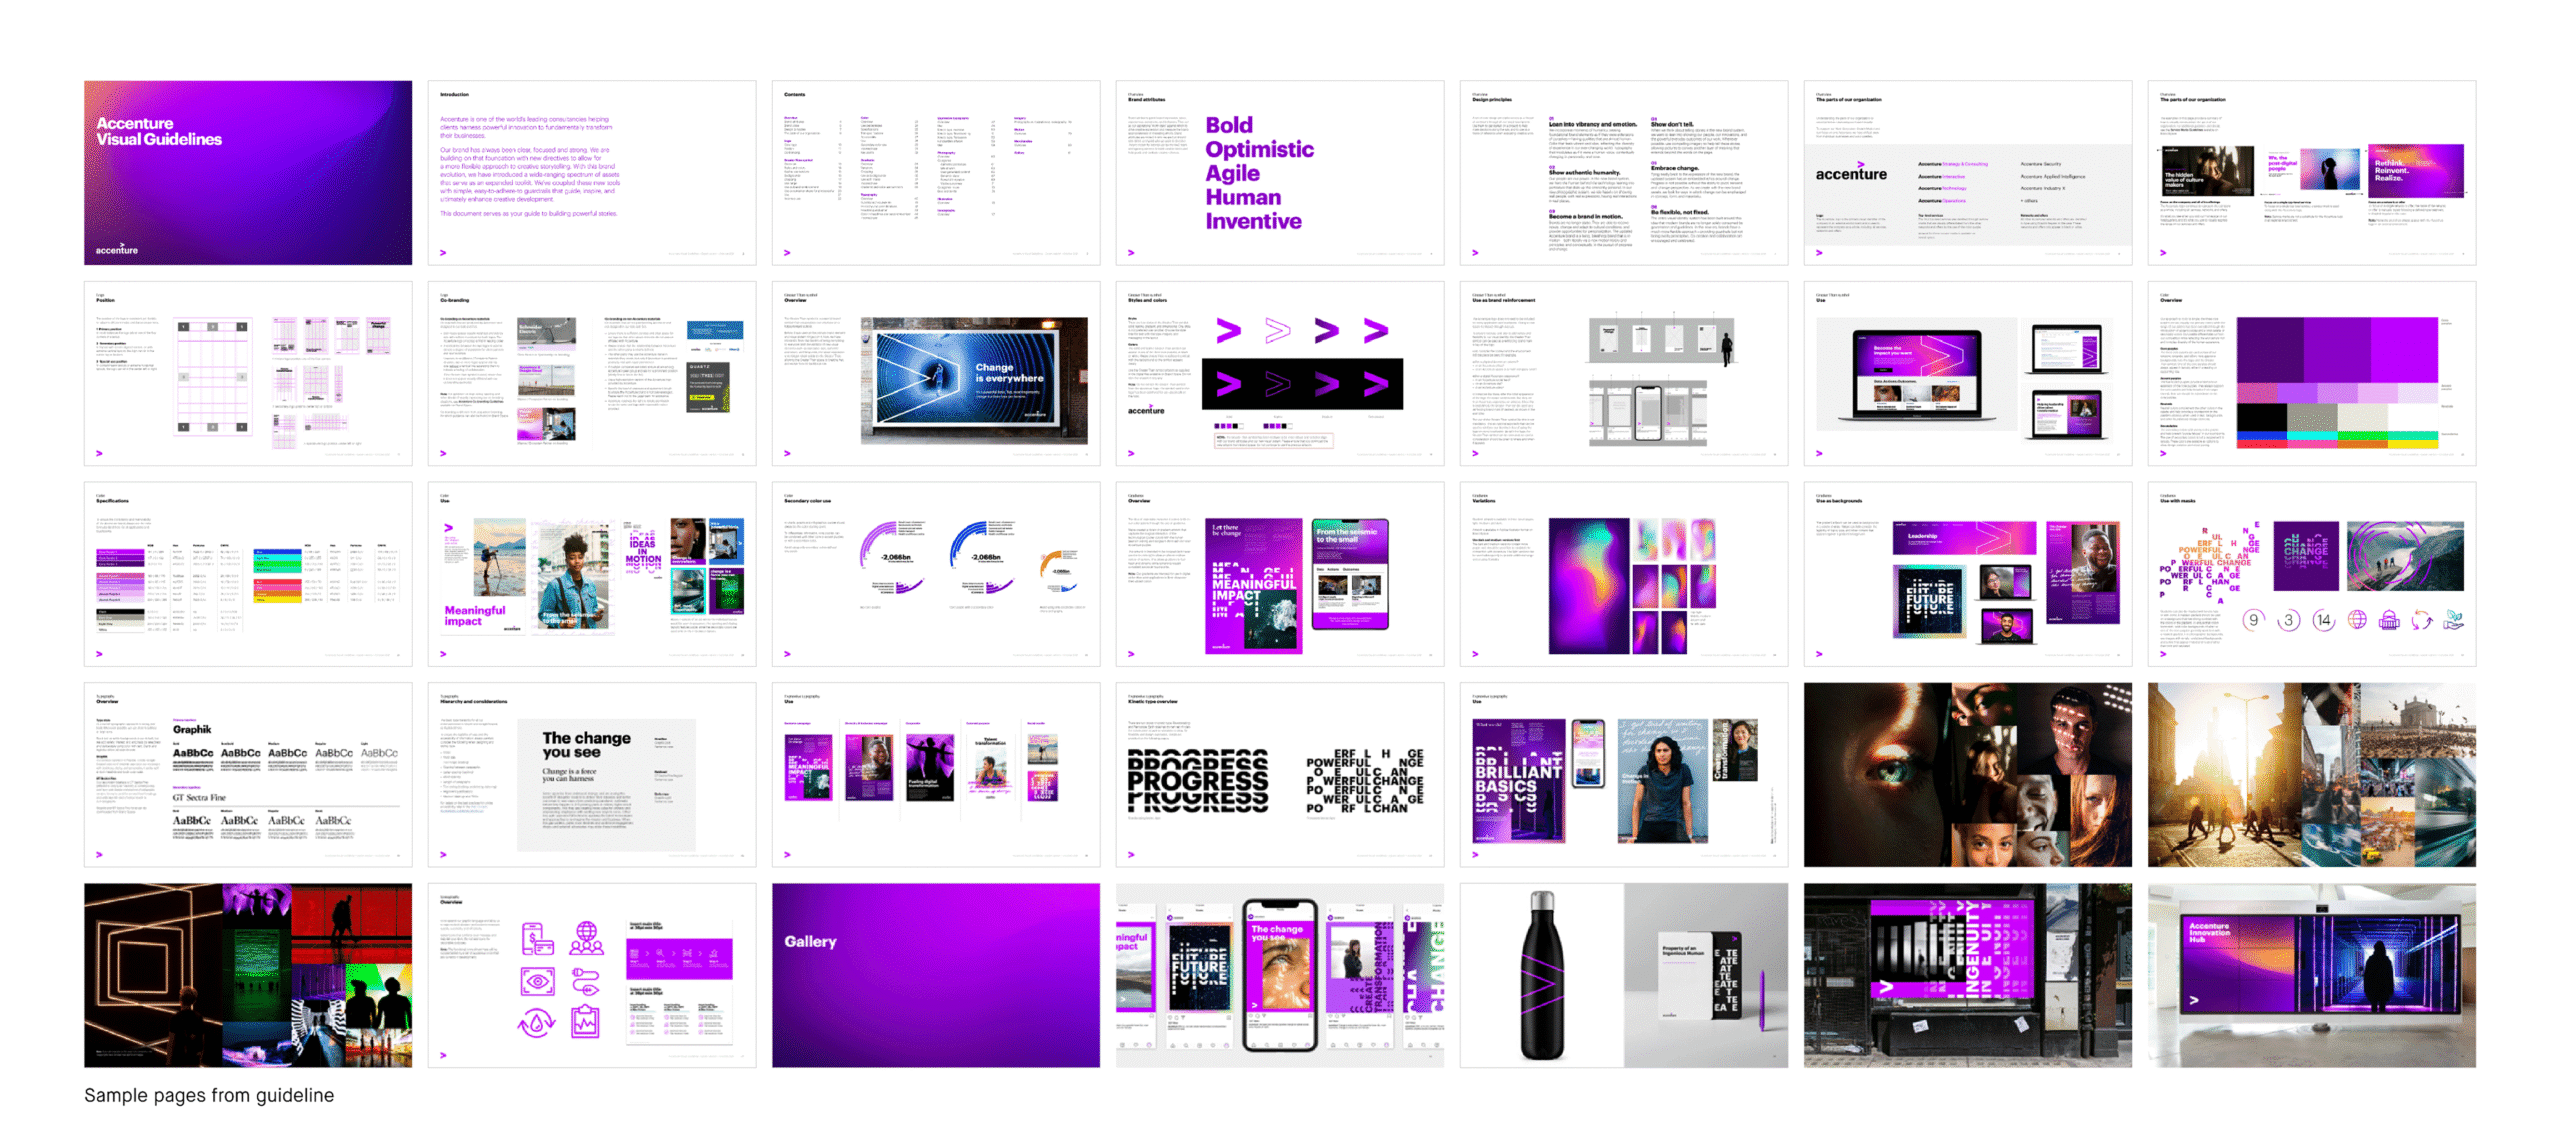This screenshot has height=1148, width=2560.
Task: View the logo position grid layouts page
Action: 247,373
